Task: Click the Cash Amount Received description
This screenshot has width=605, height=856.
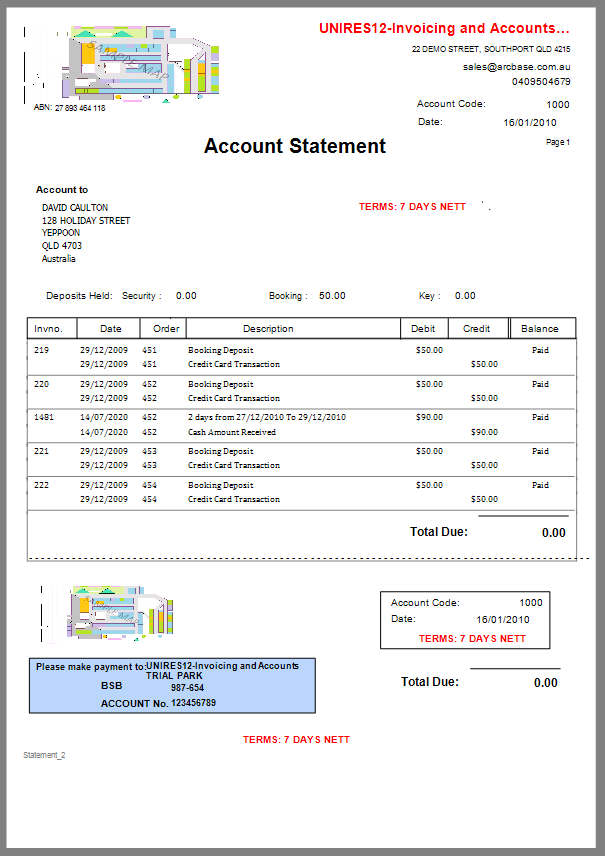Action: [232, 432]
